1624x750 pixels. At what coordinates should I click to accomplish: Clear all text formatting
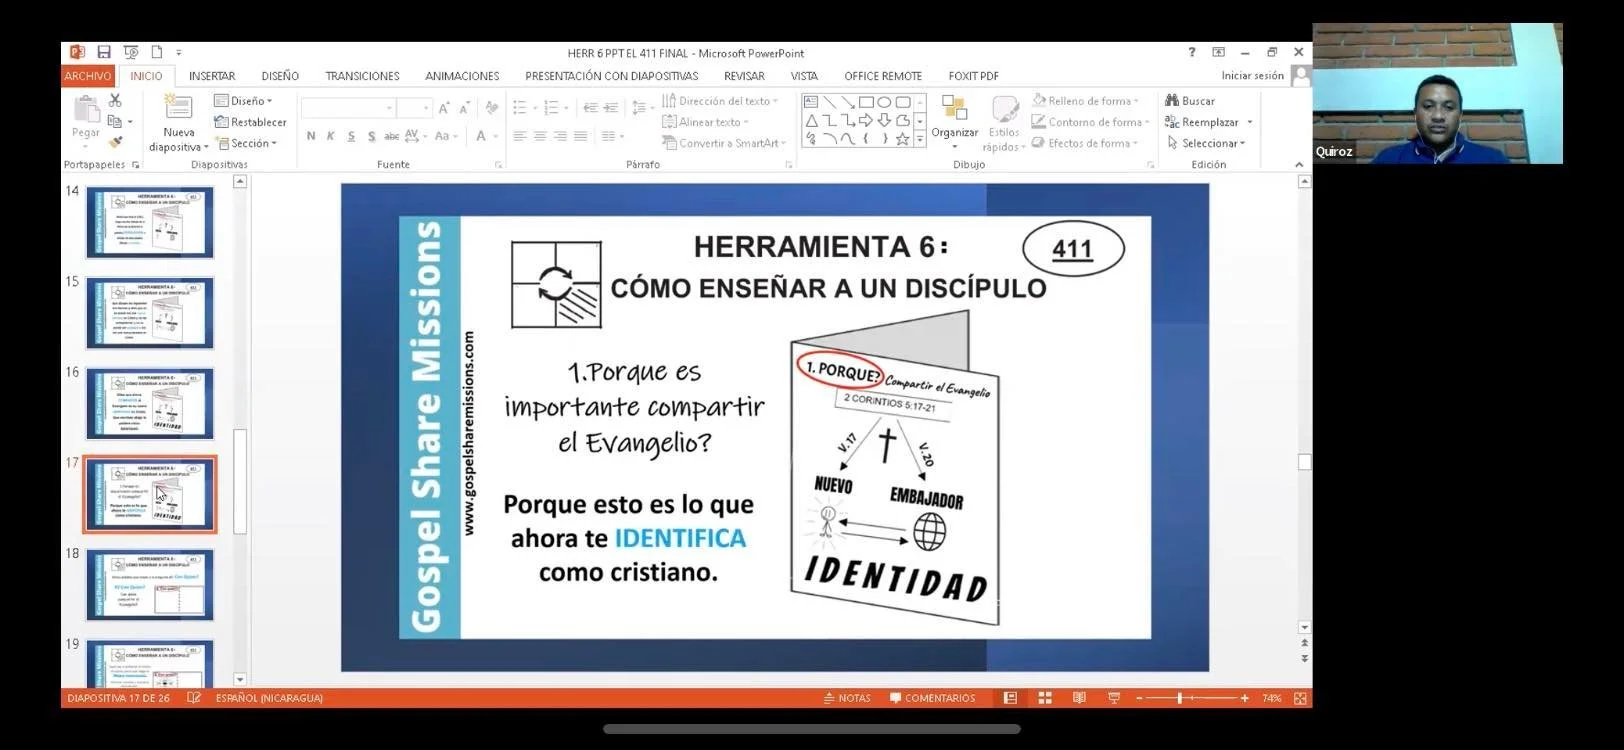[491, 108]
